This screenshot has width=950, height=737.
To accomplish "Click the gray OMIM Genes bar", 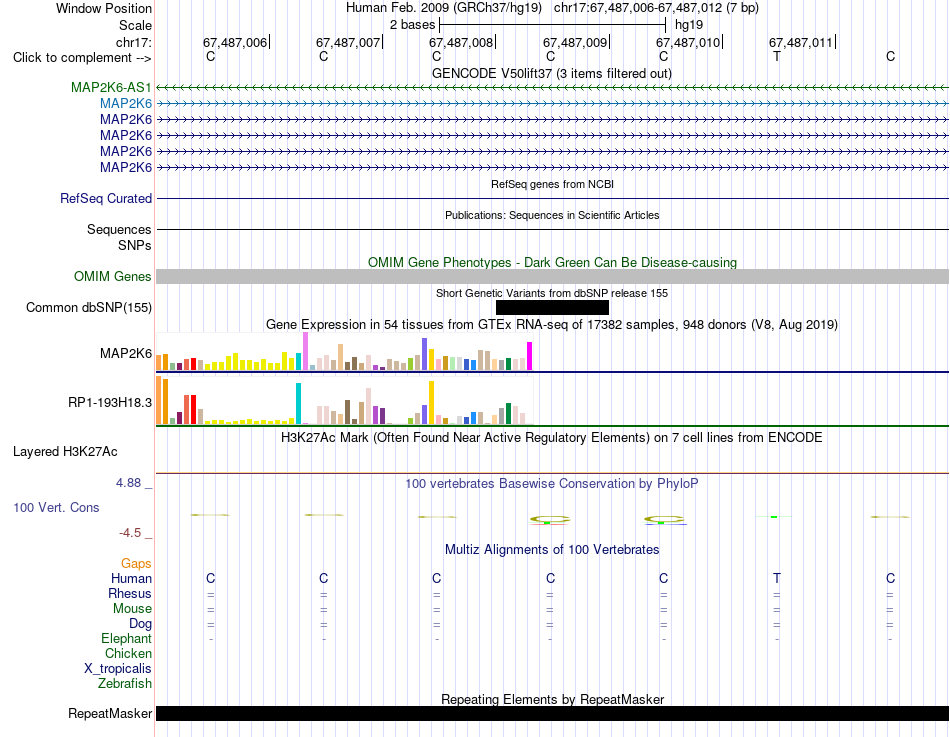I will point(552,276).
